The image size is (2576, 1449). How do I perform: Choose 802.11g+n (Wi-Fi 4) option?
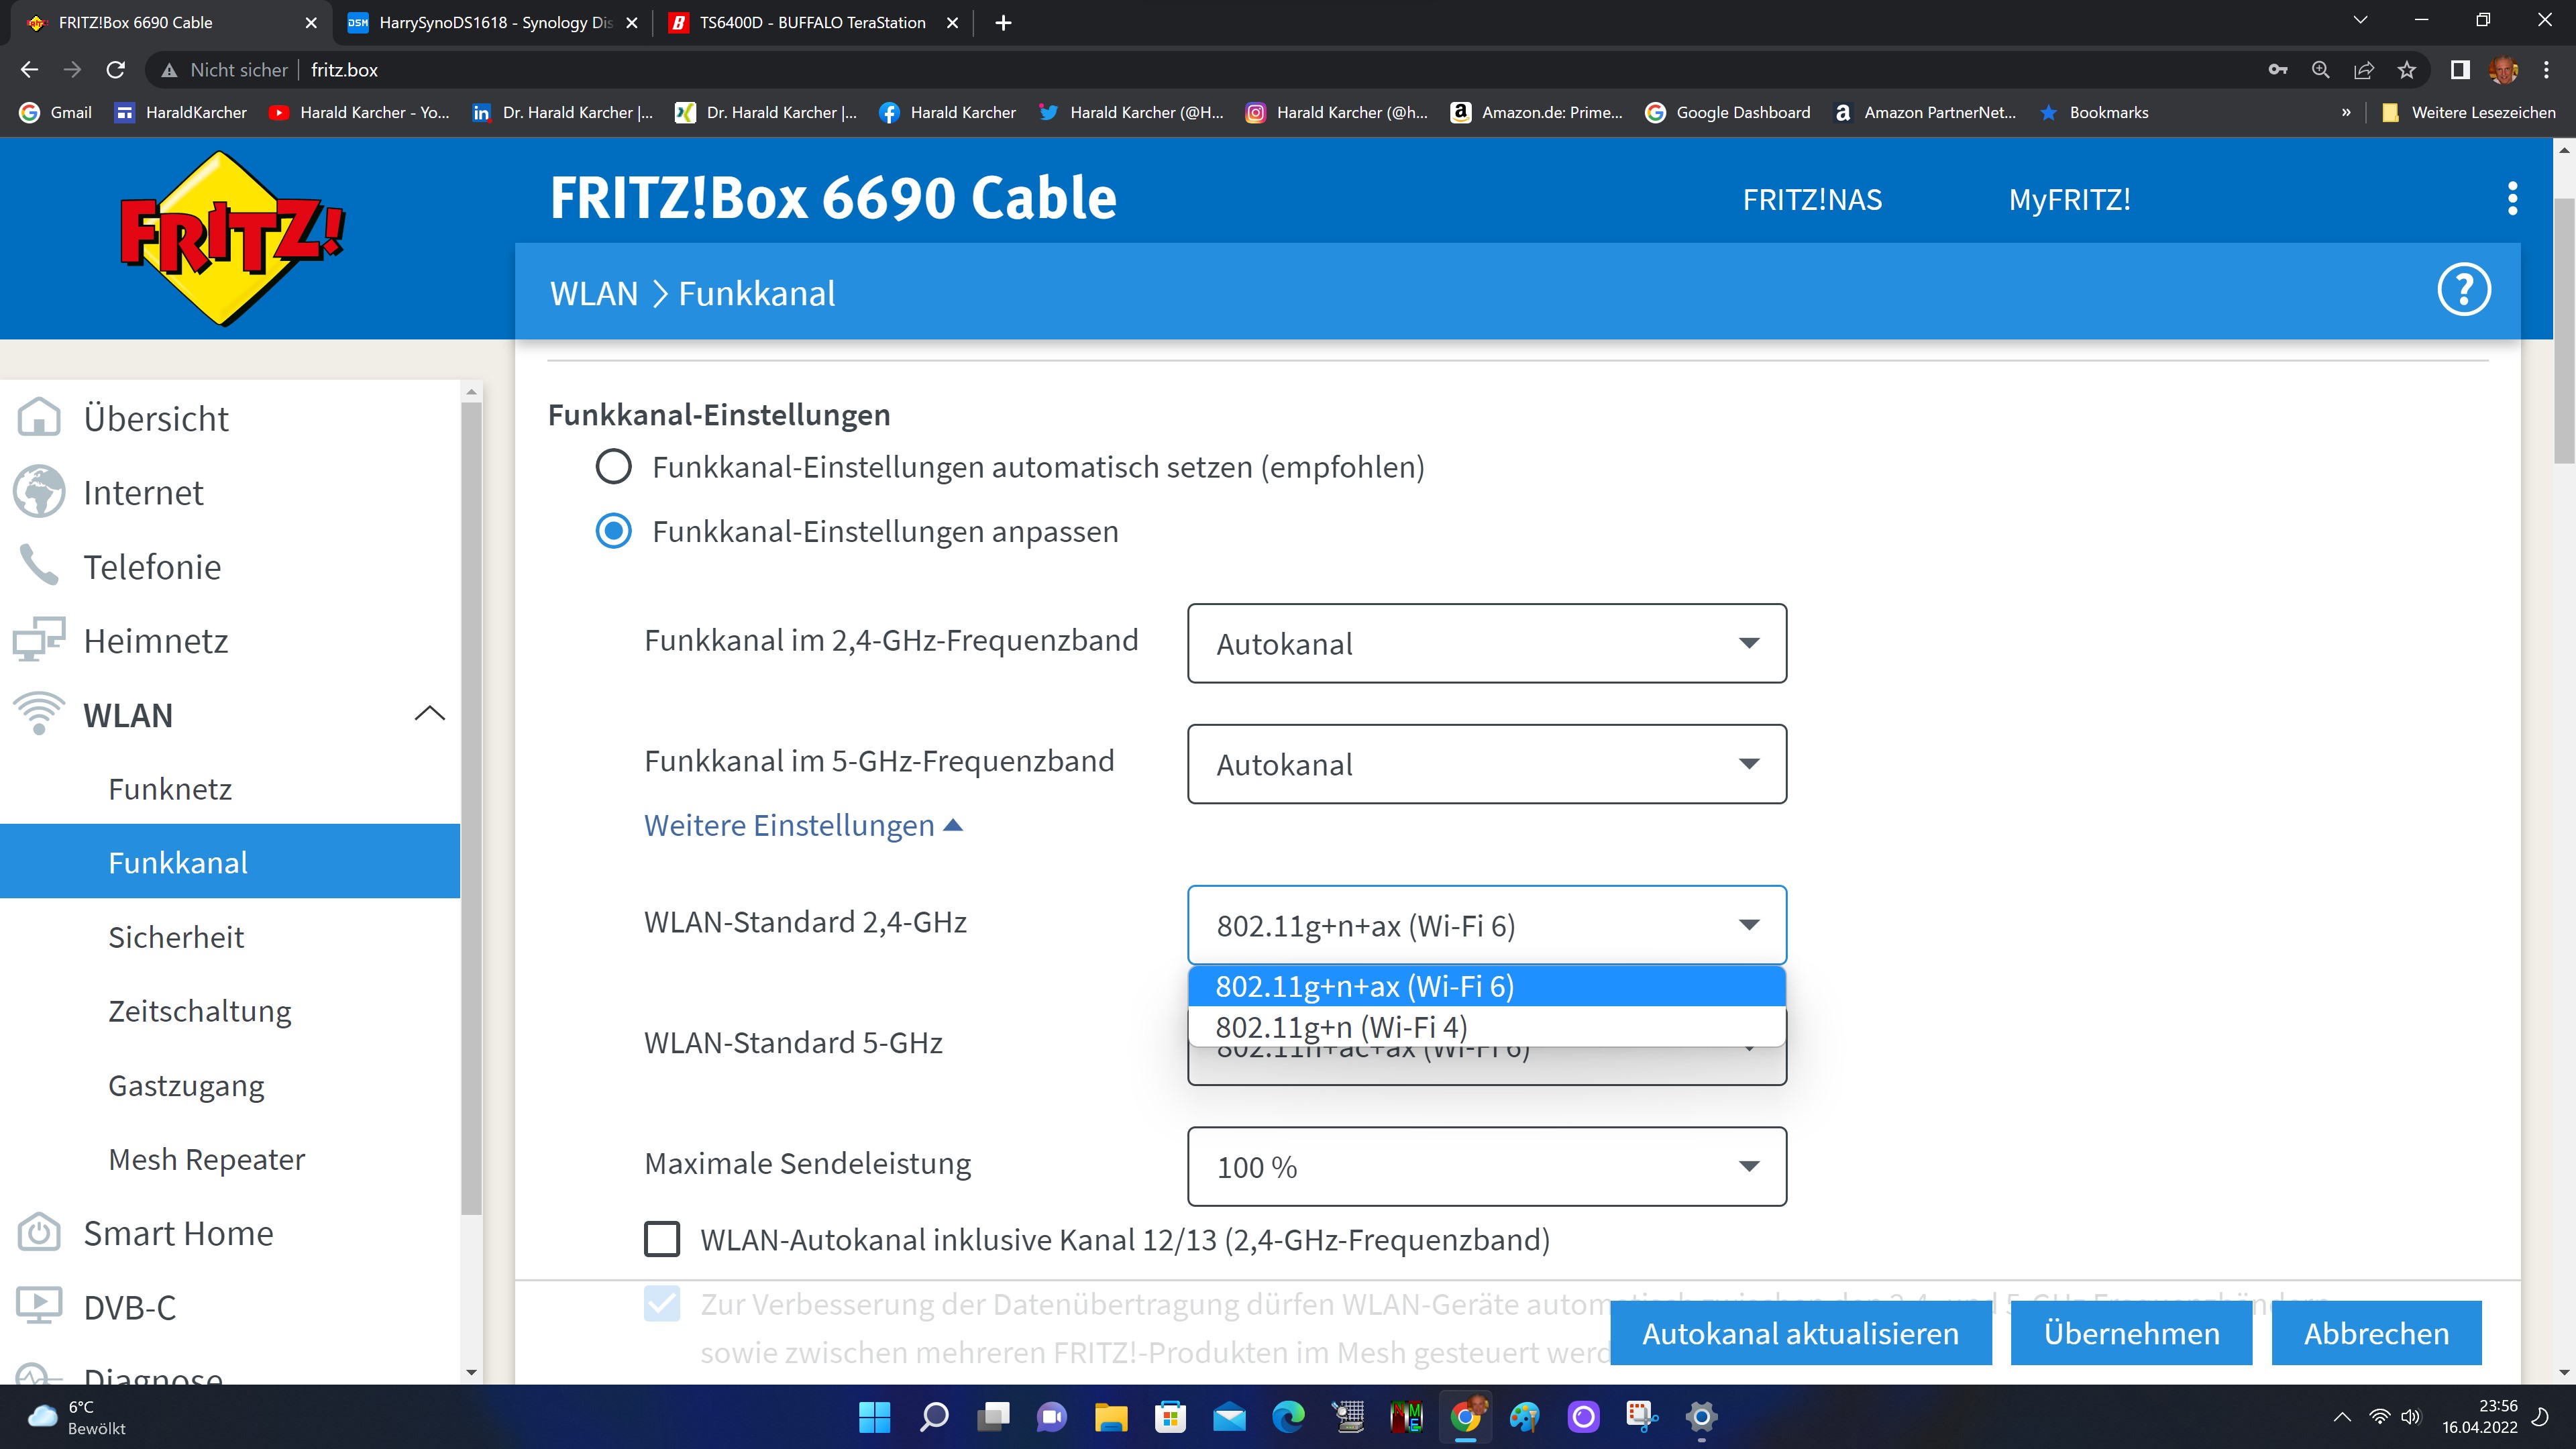[x=1341, y=1027]
